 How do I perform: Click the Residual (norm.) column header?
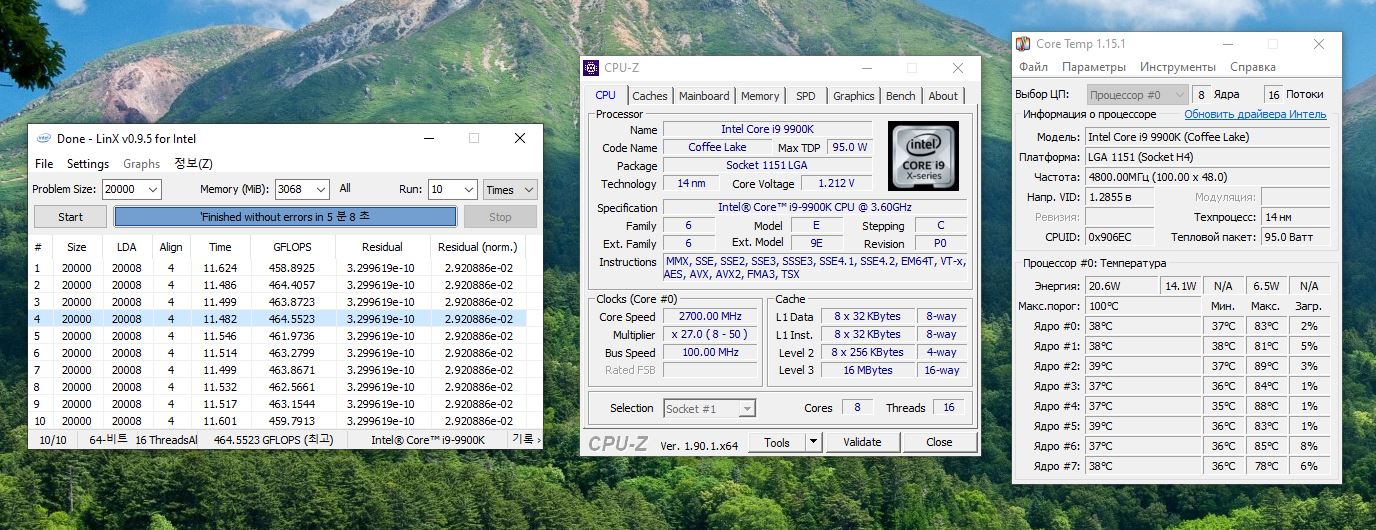478,247
